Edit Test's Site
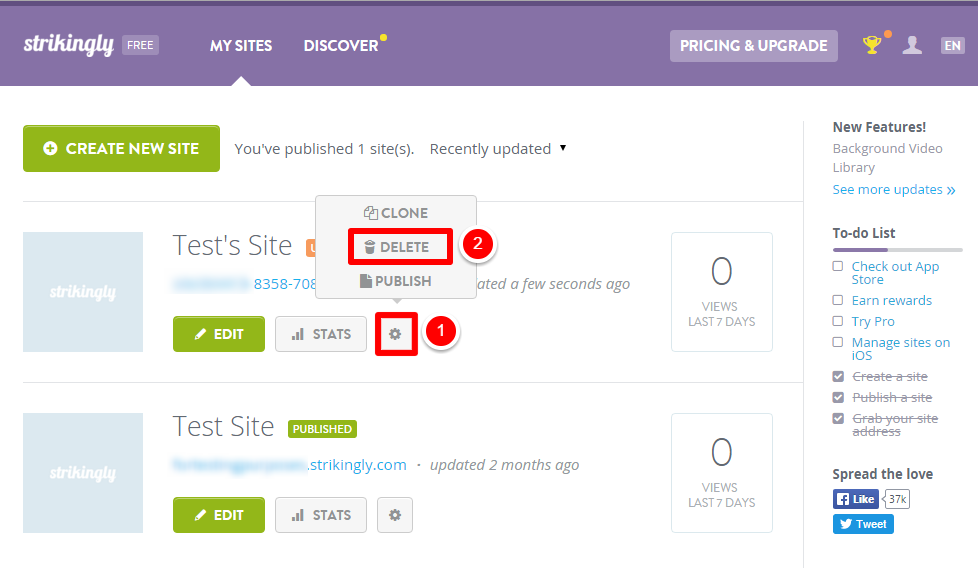 tap(219, 334)
